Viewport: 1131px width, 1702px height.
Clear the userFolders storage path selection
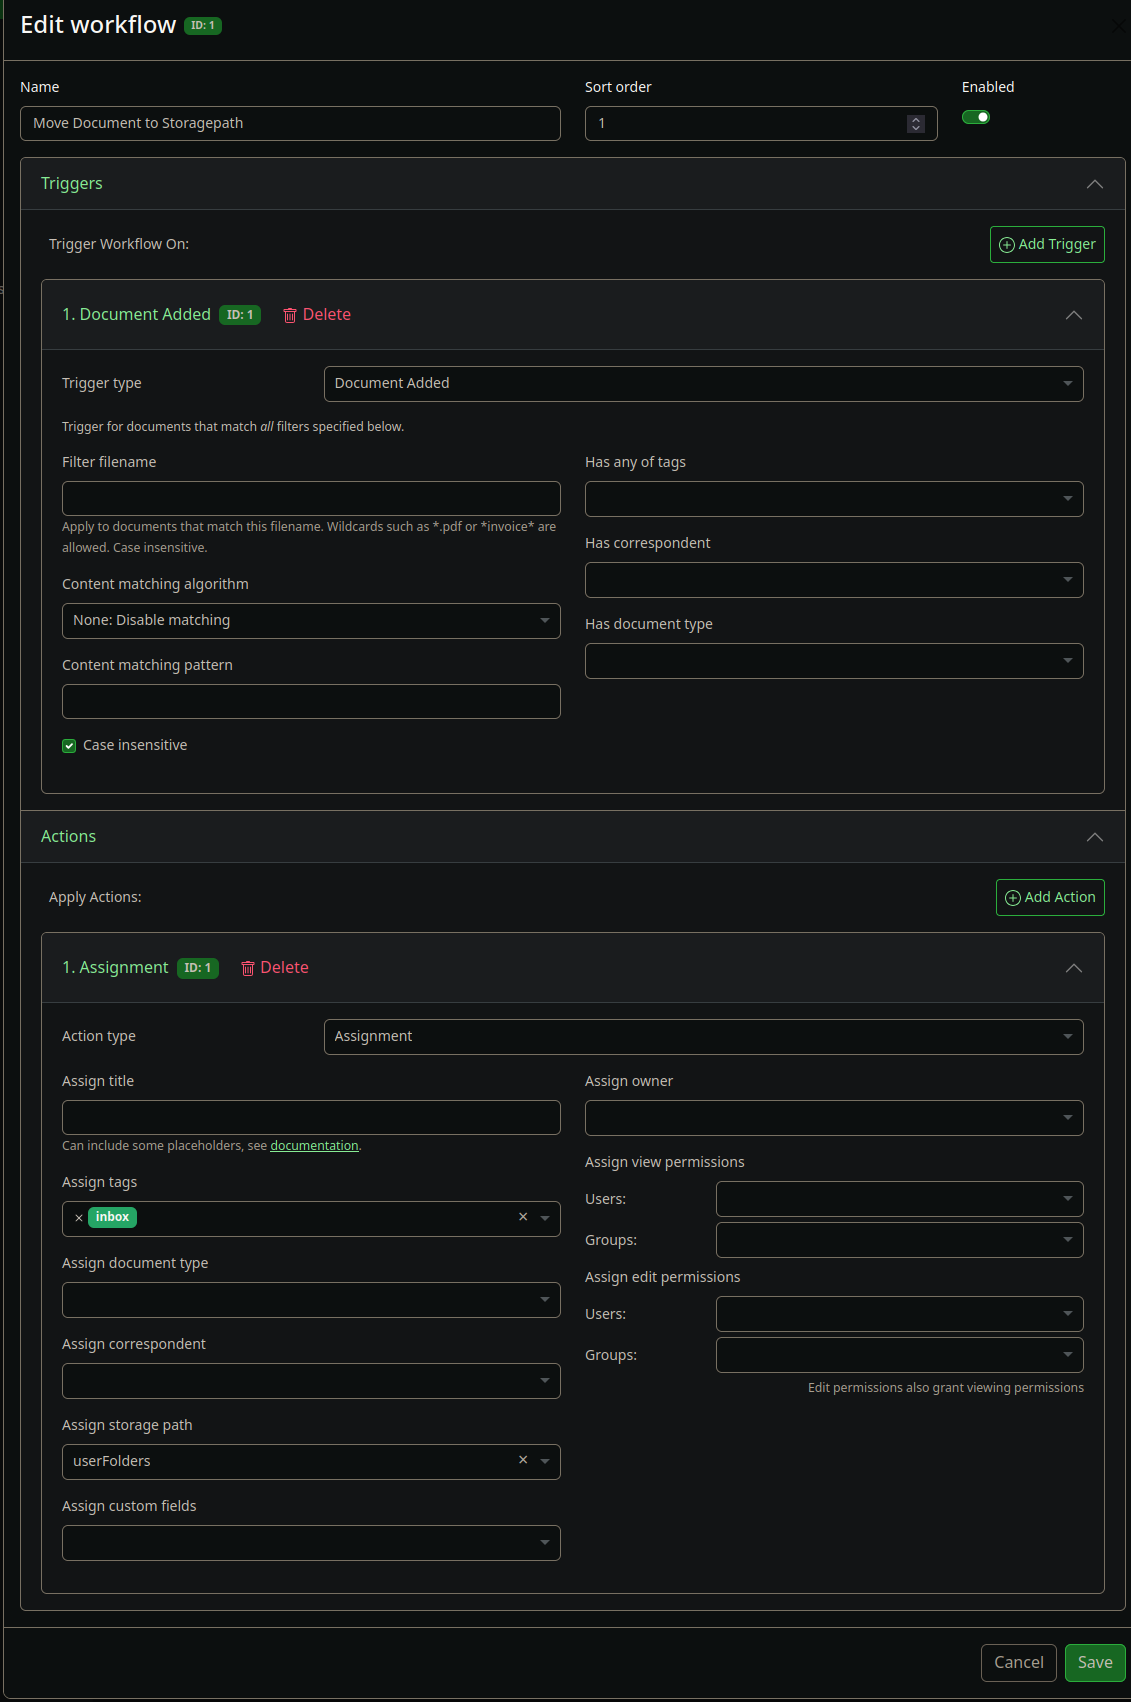523,1460
